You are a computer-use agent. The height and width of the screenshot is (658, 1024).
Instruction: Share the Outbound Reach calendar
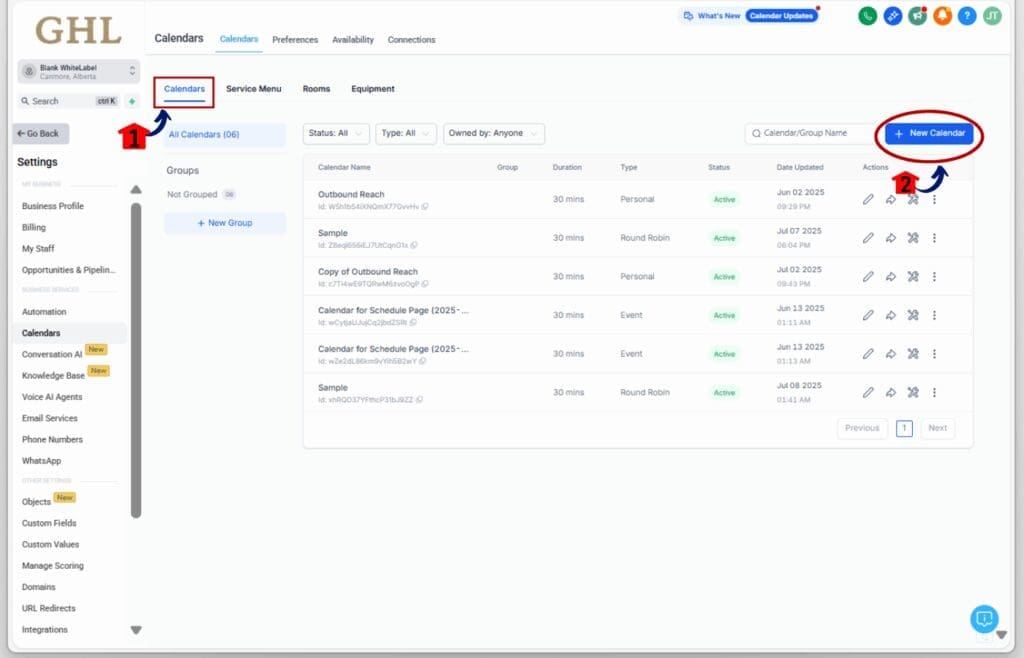coord(891,199)
